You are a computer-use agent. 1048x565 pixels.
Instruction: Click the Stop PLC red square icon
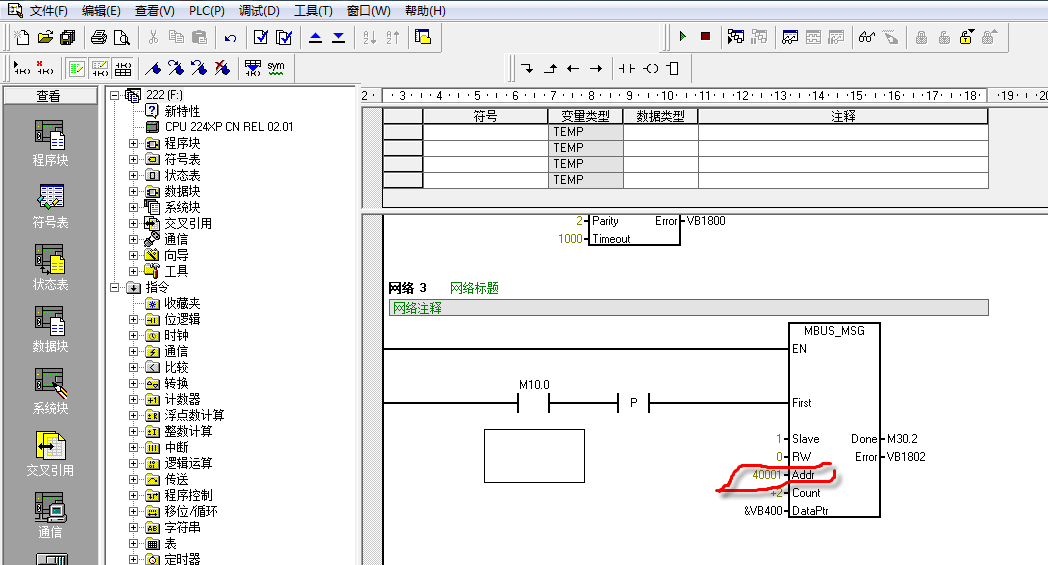pos(705,37)
